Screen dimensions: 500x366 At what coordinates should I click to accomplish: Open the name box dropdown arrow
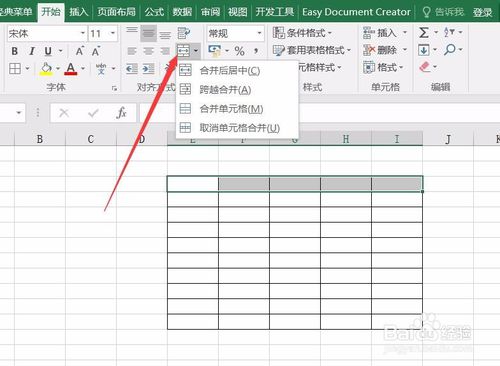19,113
